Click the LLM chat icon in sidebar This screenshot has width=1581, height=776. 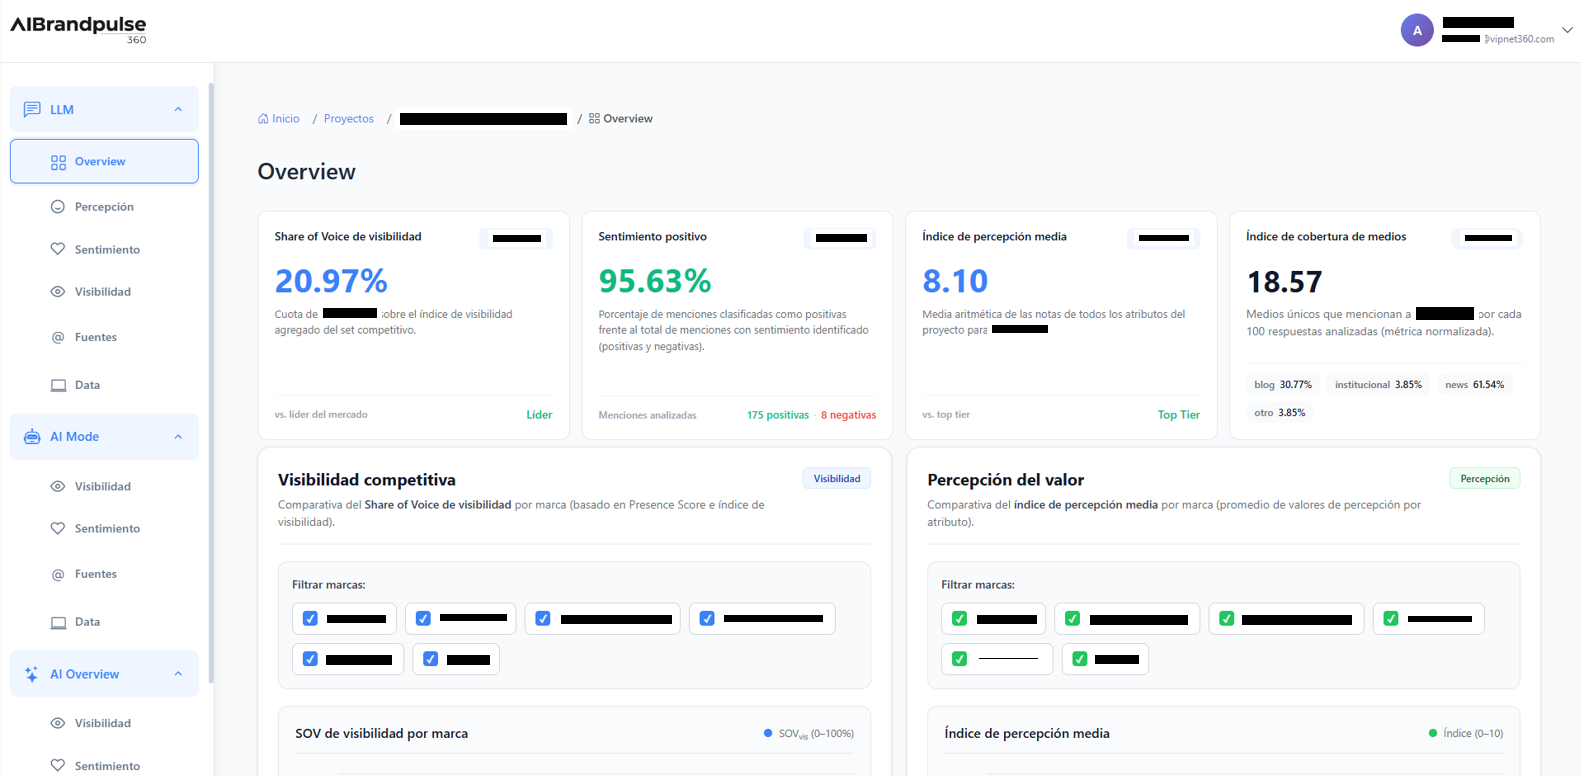pos(32,109)
